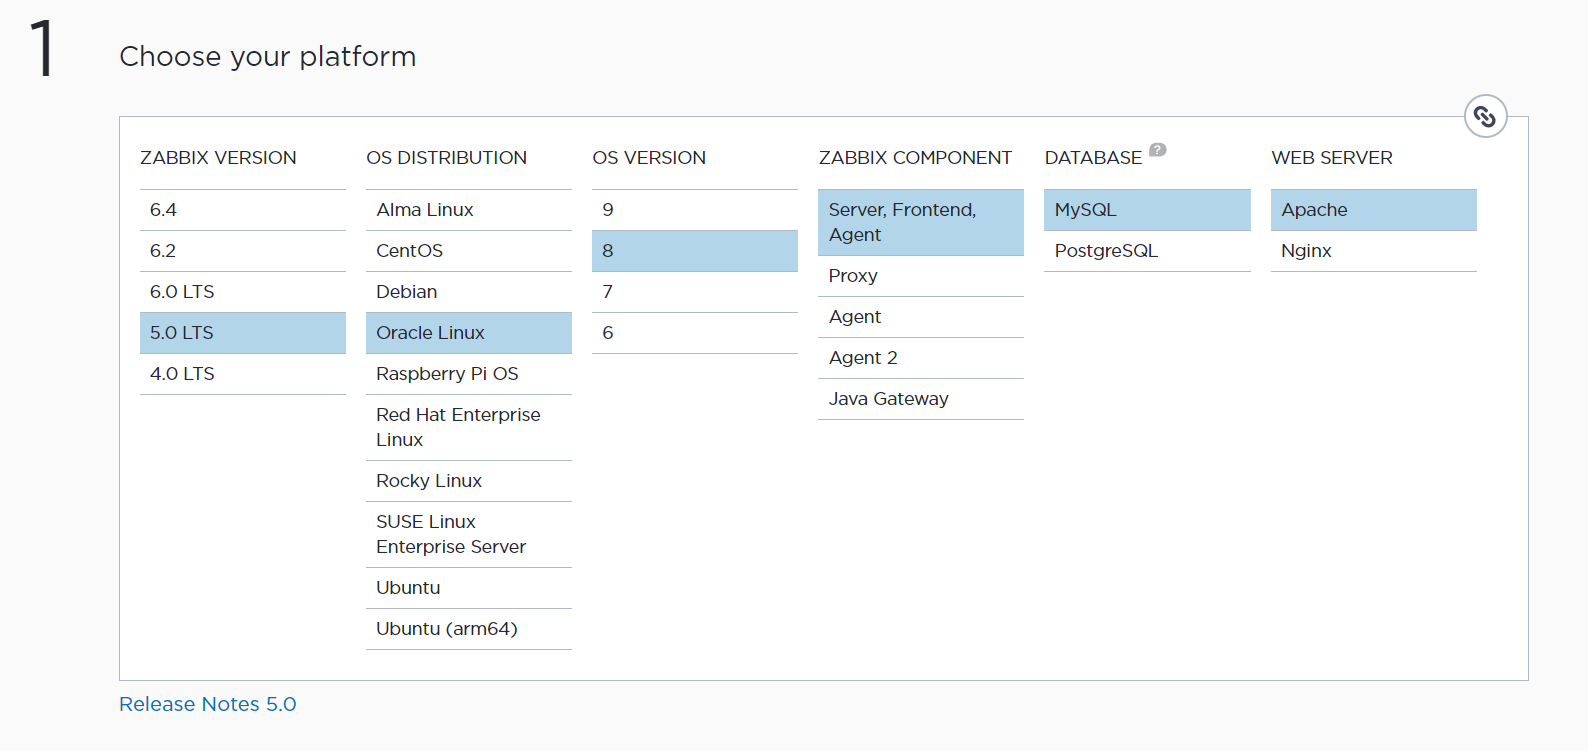
Task: Open the Release Notes 5.0 link
Action: [208, 704]
